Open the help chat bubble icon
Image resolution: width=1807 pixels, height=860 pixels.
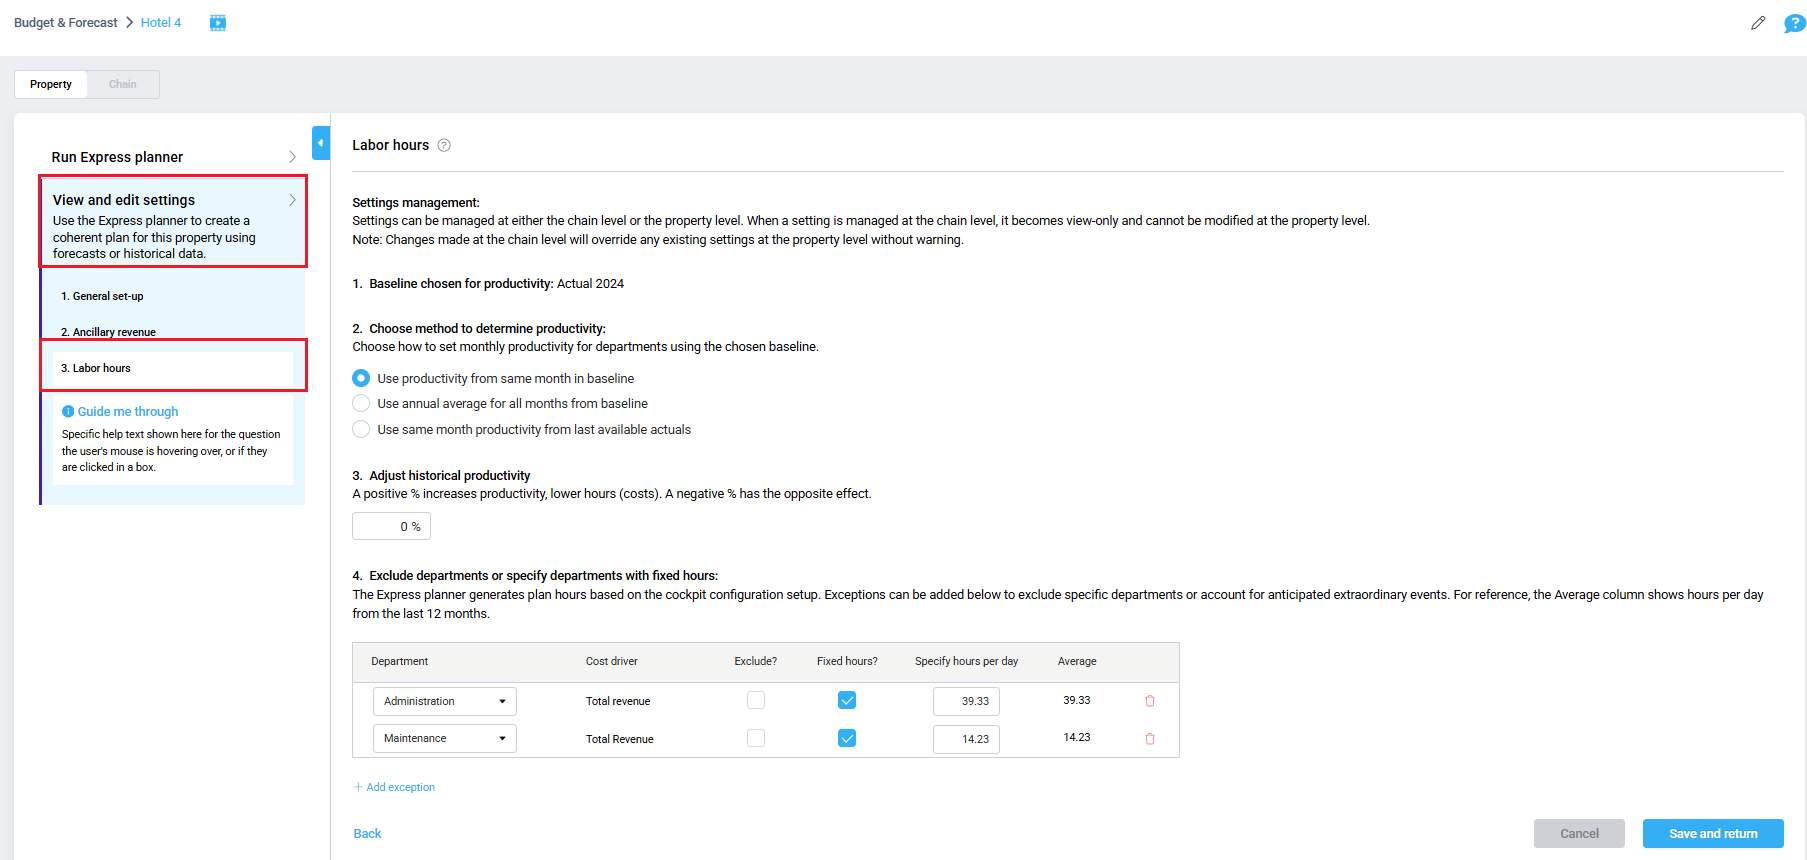tap(1794, 23)
